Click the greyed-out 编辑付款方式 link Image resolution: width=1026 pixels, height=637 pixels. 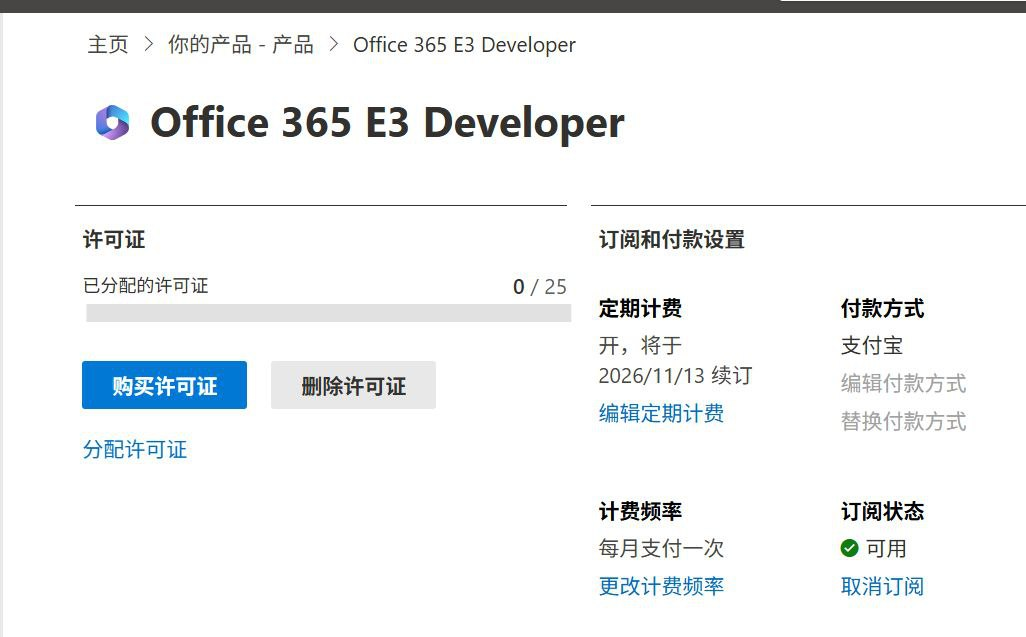tap(903, 383)
